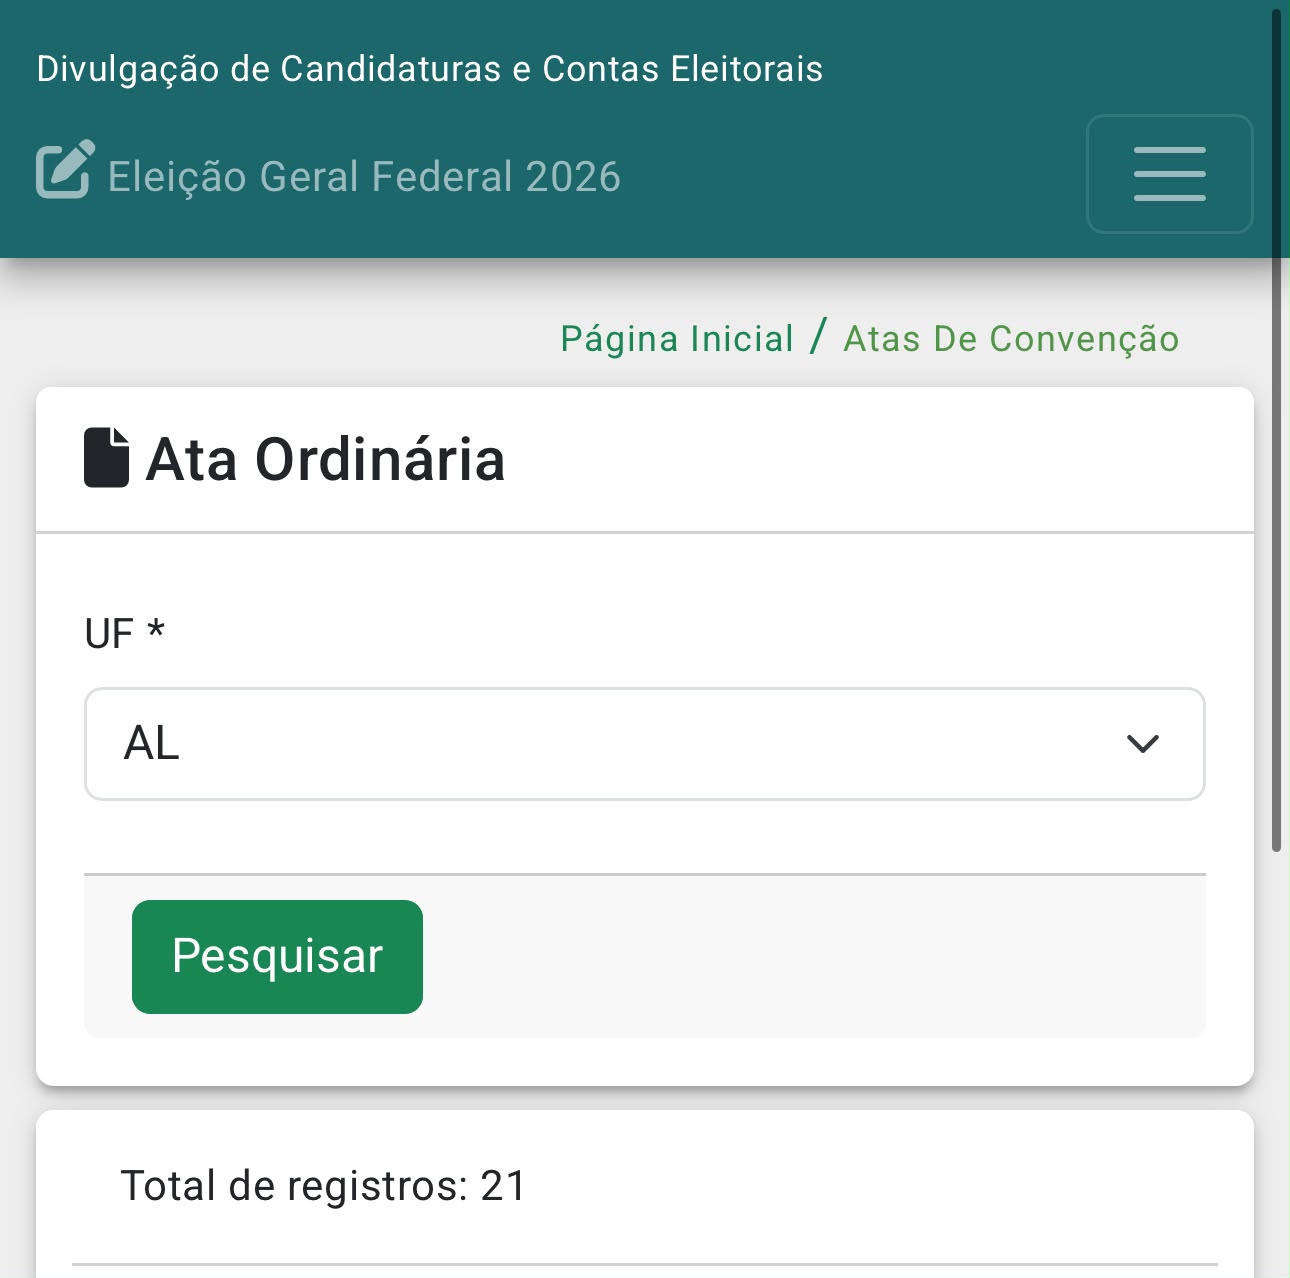Click the pencil edit icon beside Eleição
This screenshot has height=1278, width=1290.
click(65, 169)
